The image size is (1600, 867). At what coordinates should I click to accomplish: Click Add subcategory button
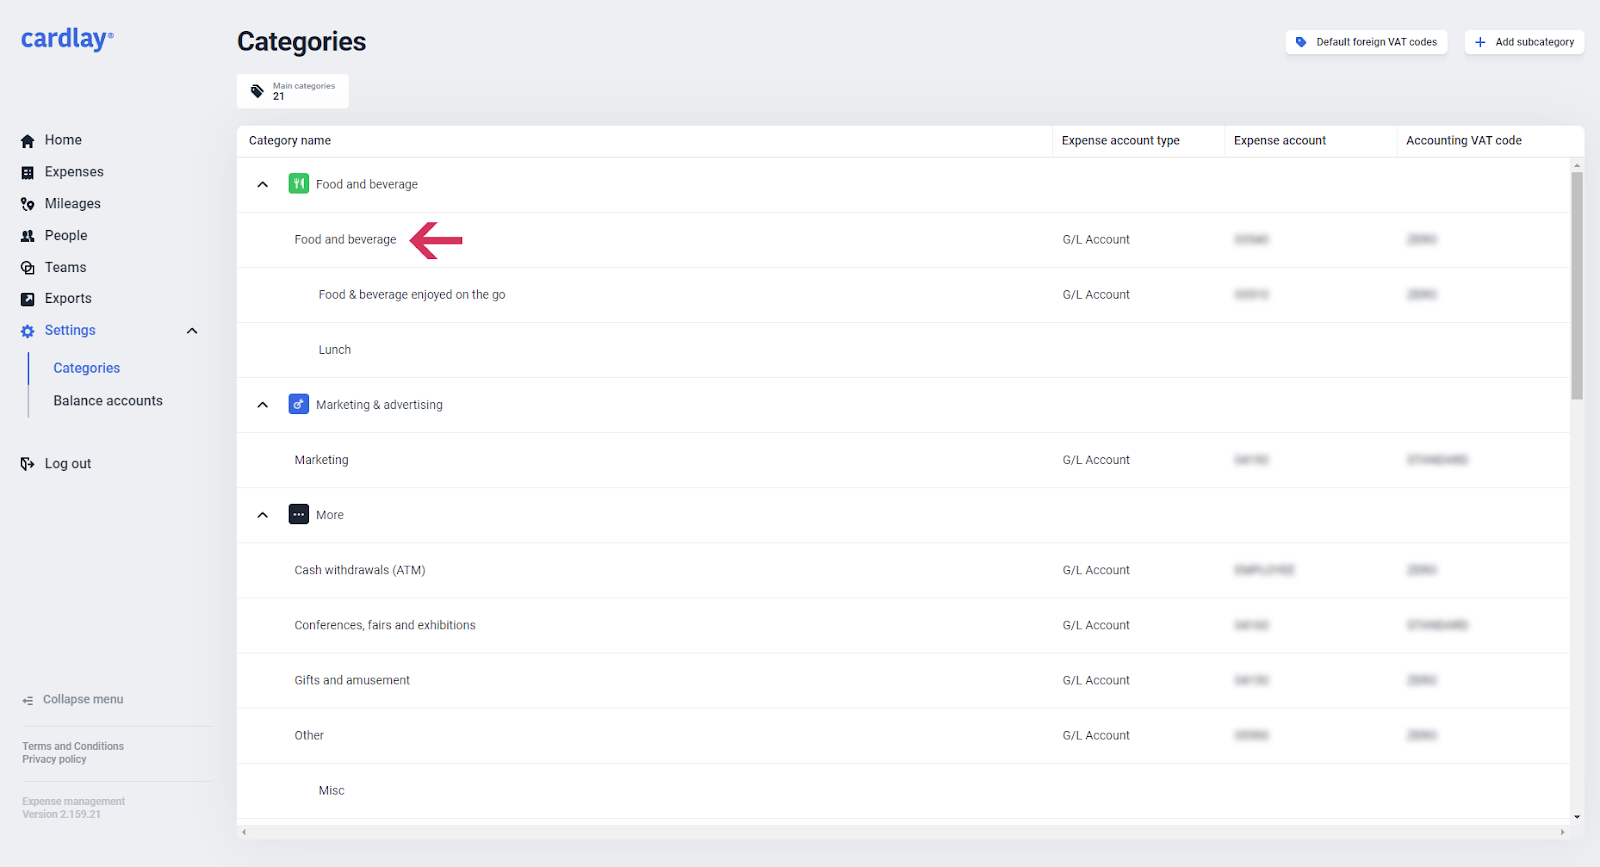pos(1524,42)
